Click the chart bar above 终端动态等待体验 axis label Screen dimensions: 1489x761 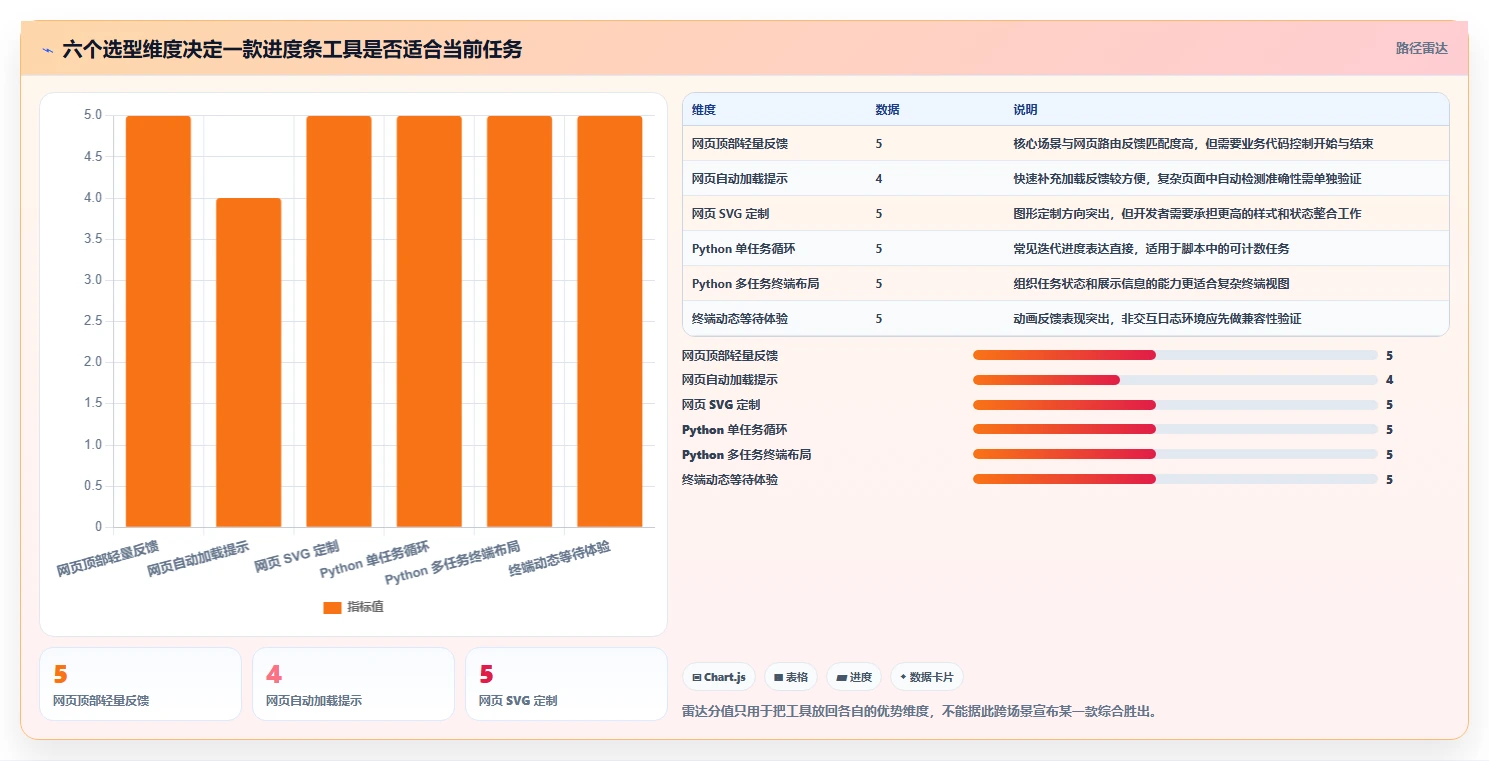click(610, 321)
